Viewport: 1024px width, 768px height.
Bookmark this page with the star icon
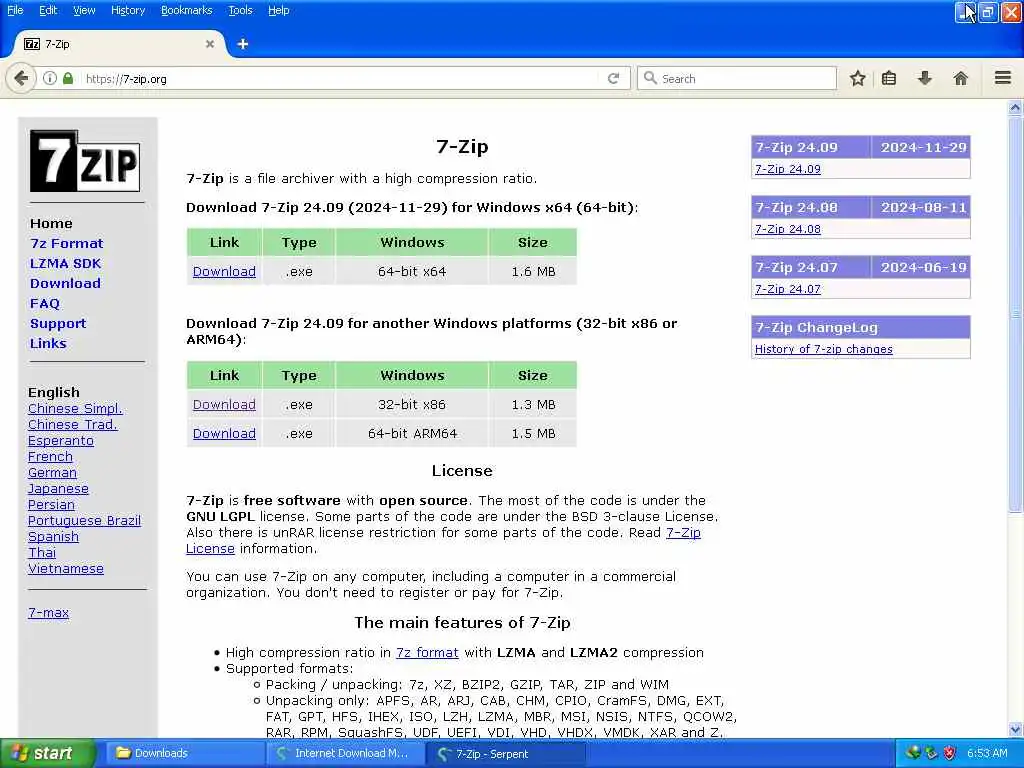pyautogui.click(x=857, y=78)
